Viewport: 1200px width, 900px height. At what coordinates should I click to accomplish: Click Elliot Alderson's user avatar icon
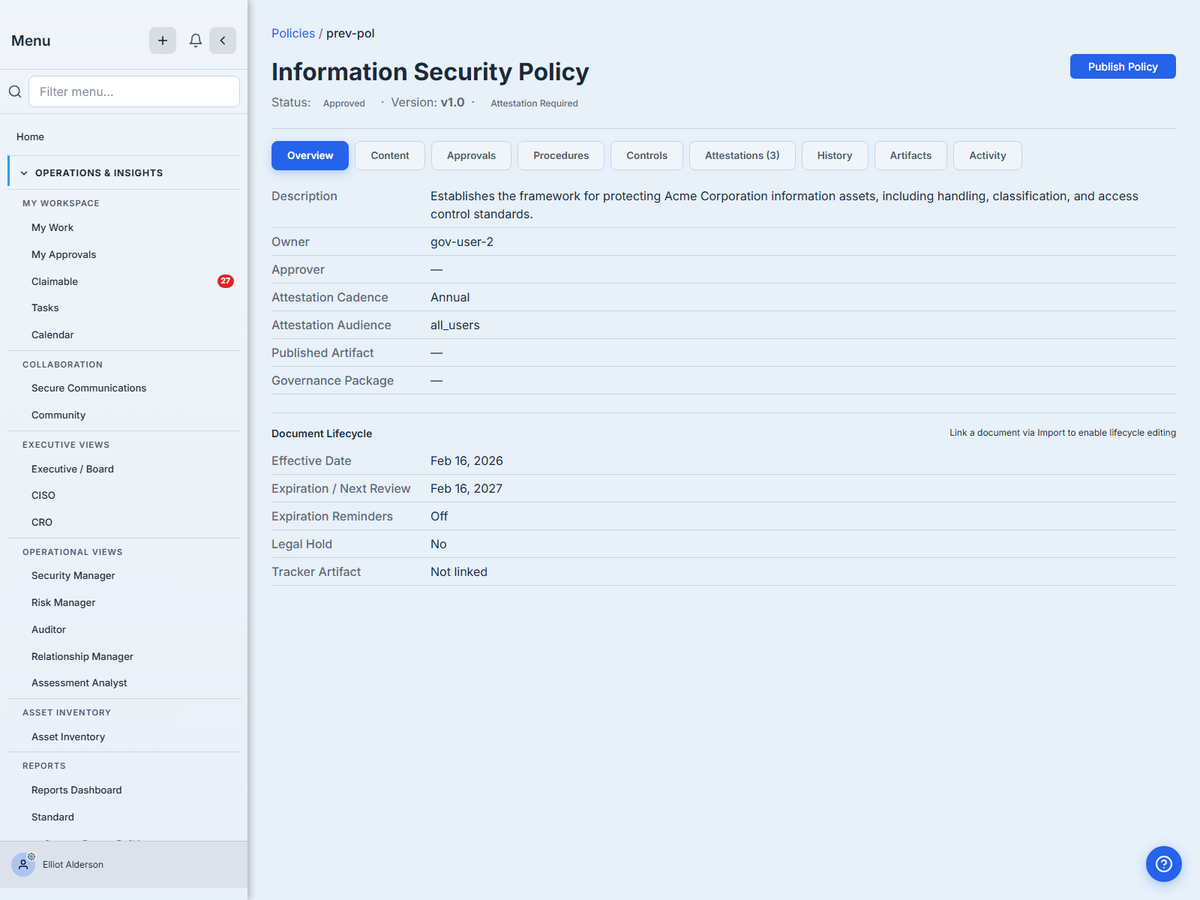pyautogui.click(x=23, y=865)
